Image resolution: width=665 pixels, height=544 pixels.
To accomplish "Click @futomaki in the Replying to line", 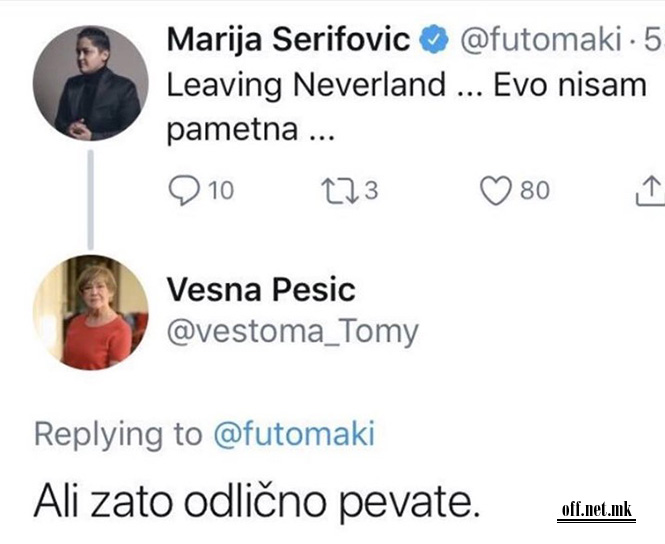I will point(293,434).
